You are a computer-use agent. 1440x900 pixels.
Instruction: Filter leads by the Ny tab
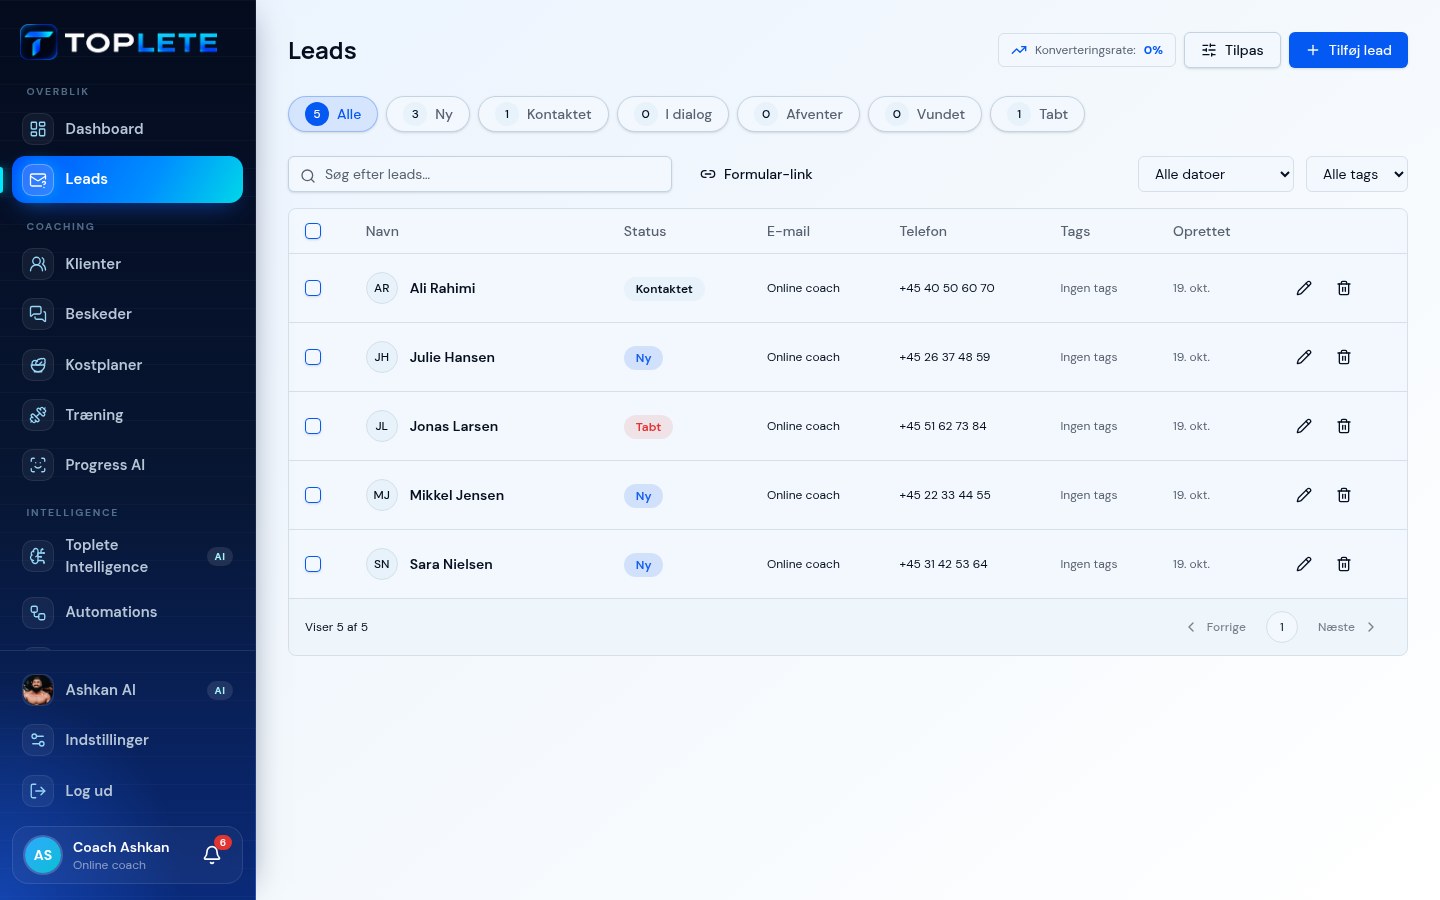point(428,114)
